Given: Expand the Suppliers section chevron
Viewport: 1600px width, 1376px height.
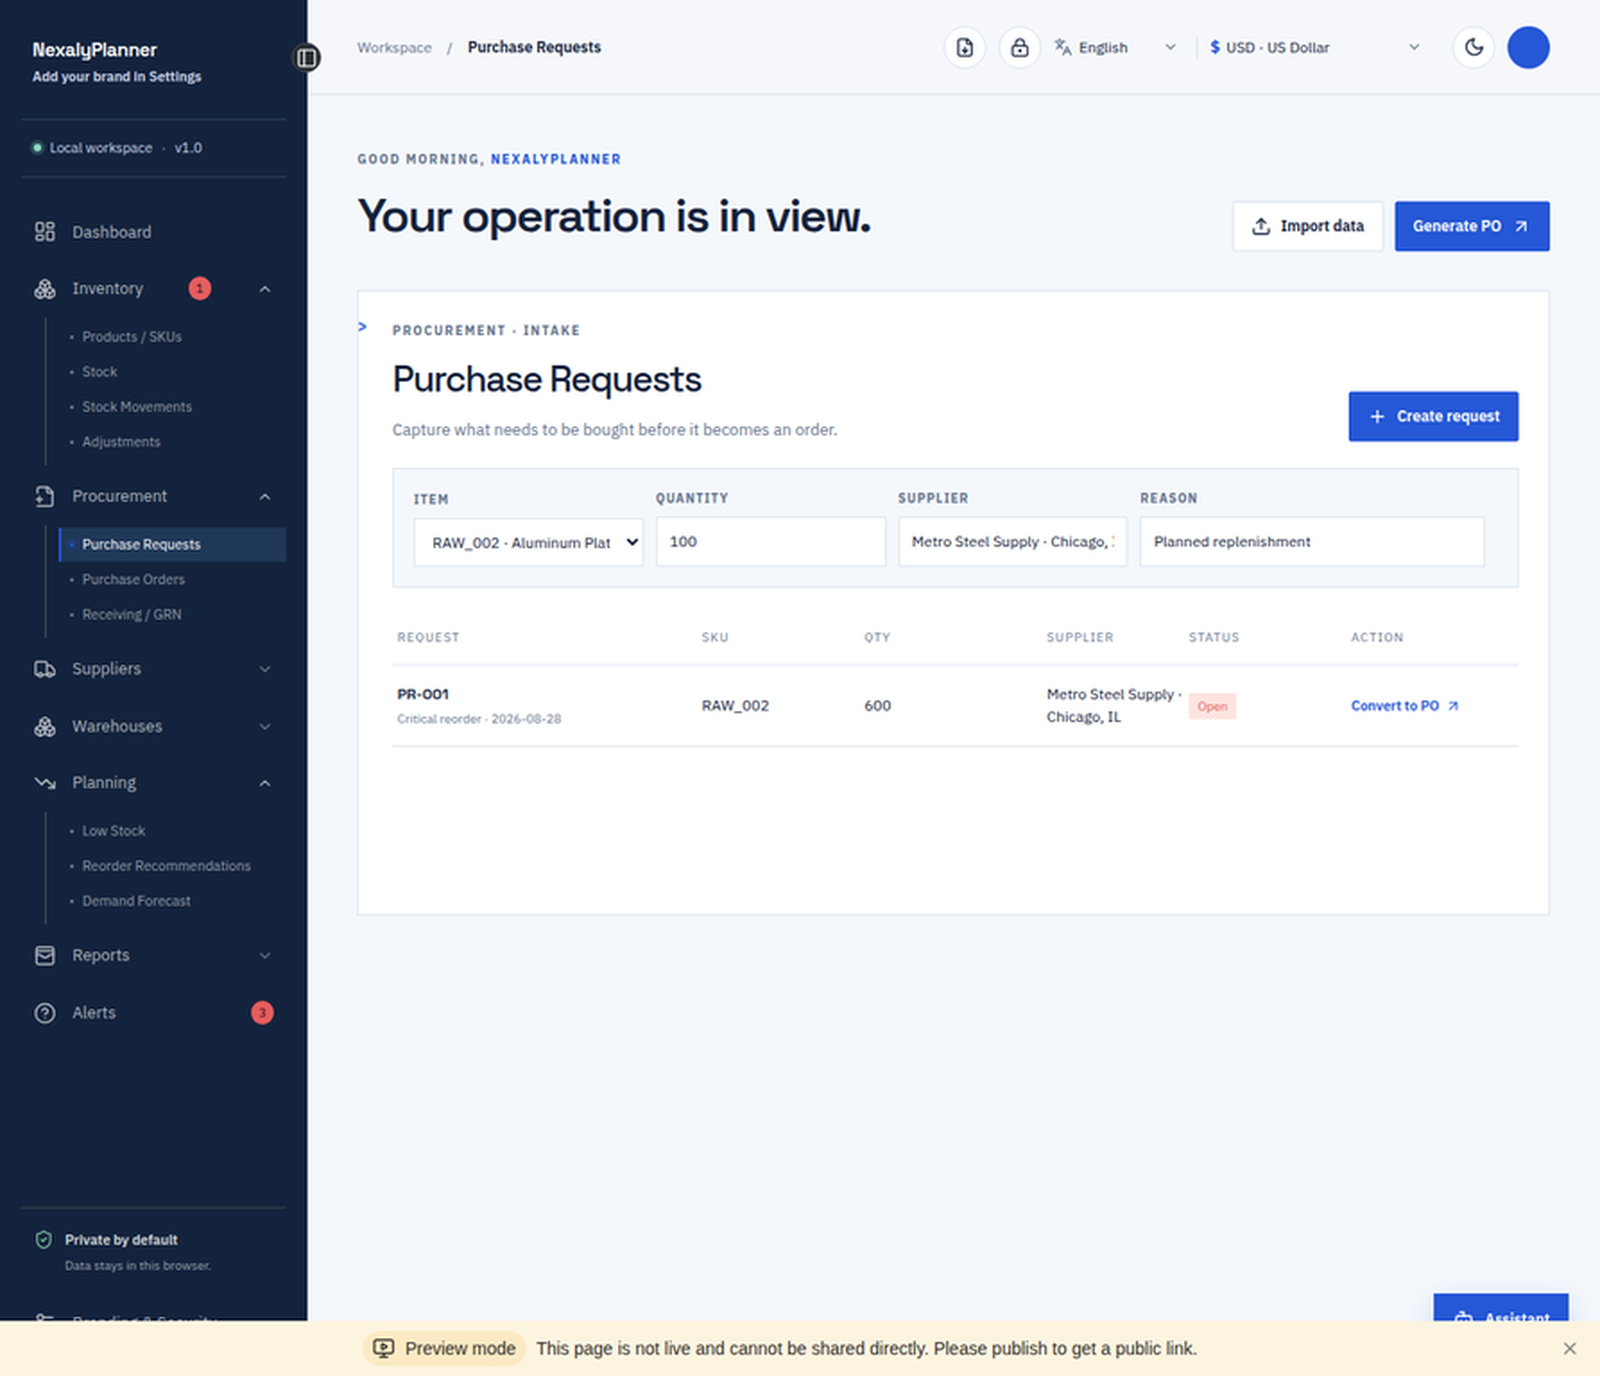Looking at the screenshot, I should coord(265,669).
